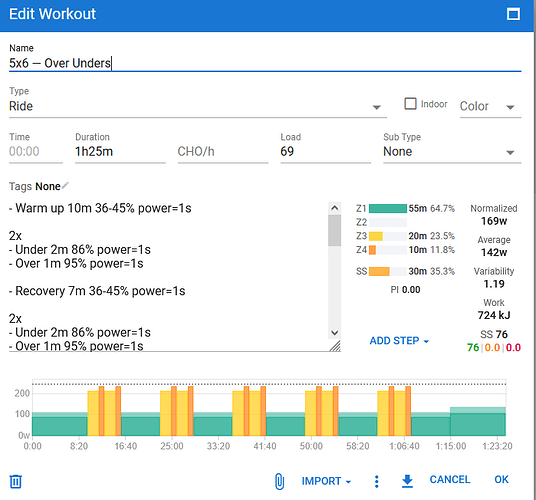Click the textarea scroll down arrow
Viewport: 536px width, 500px height.
coord(335,333)
